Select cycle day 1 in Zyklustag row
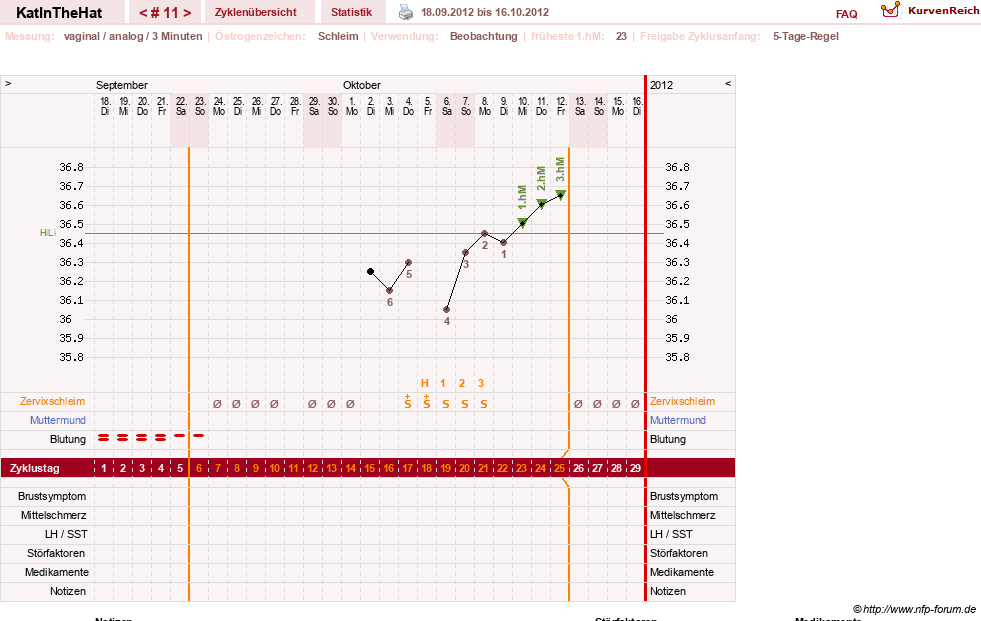This screenshot has height=621, width=981. (x=104, y=468)
